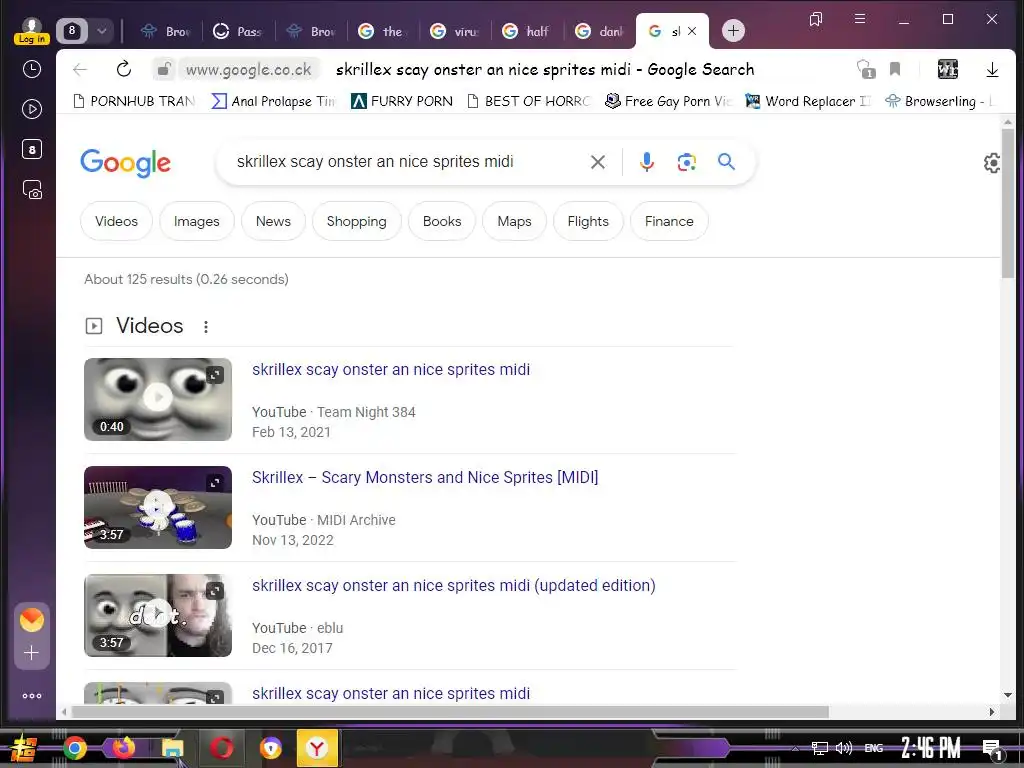Open the screenshot capture sidebar icon
The width and height of the screenshot is (1024, 768).
click(31, 189)
